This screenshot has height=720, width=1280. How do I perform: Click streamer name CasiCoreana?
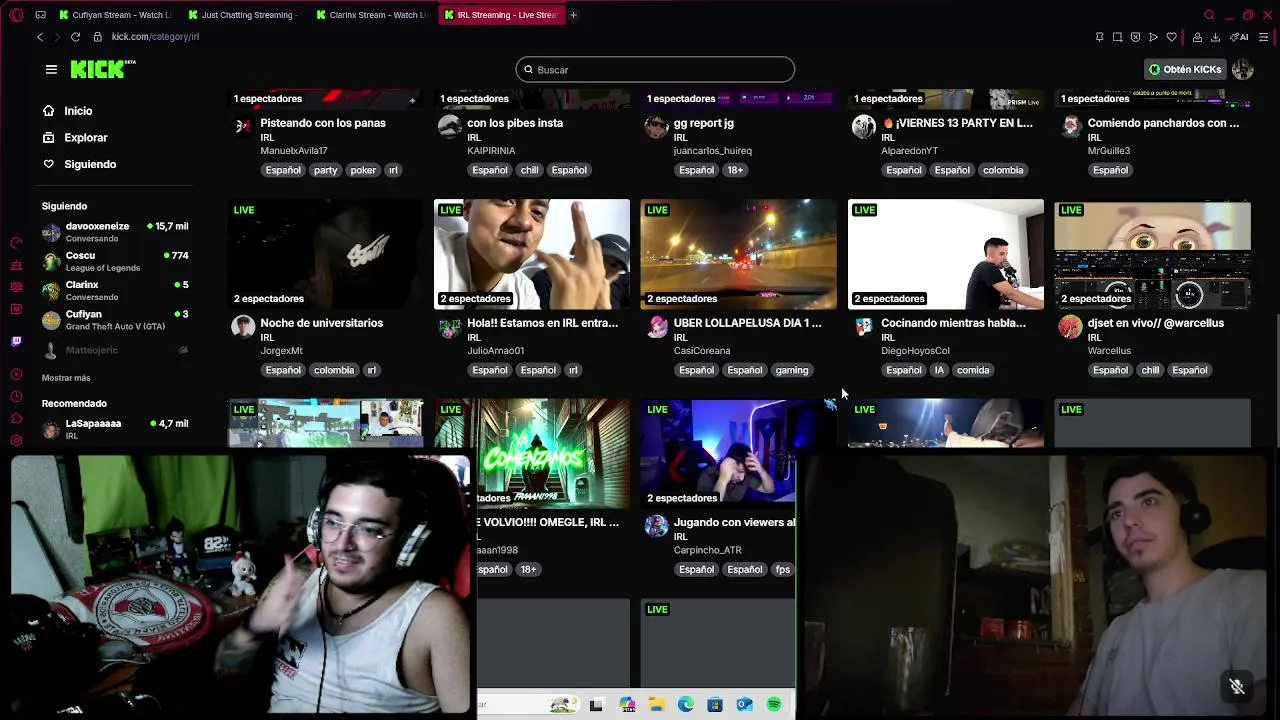[702, 351]
